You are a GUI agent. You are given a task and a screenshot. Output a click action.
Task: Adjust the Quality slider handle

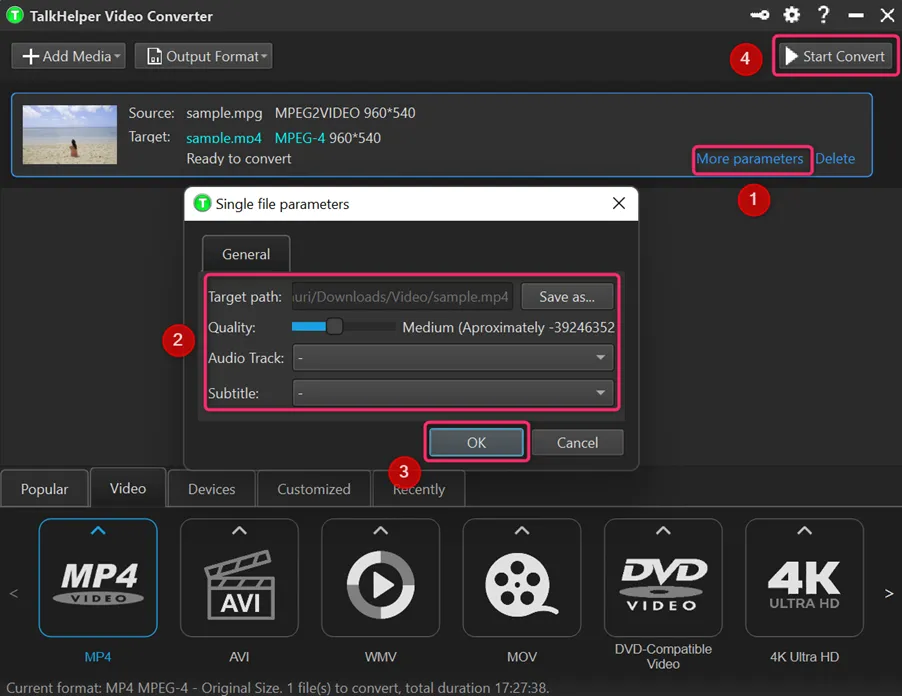point(334,327)
